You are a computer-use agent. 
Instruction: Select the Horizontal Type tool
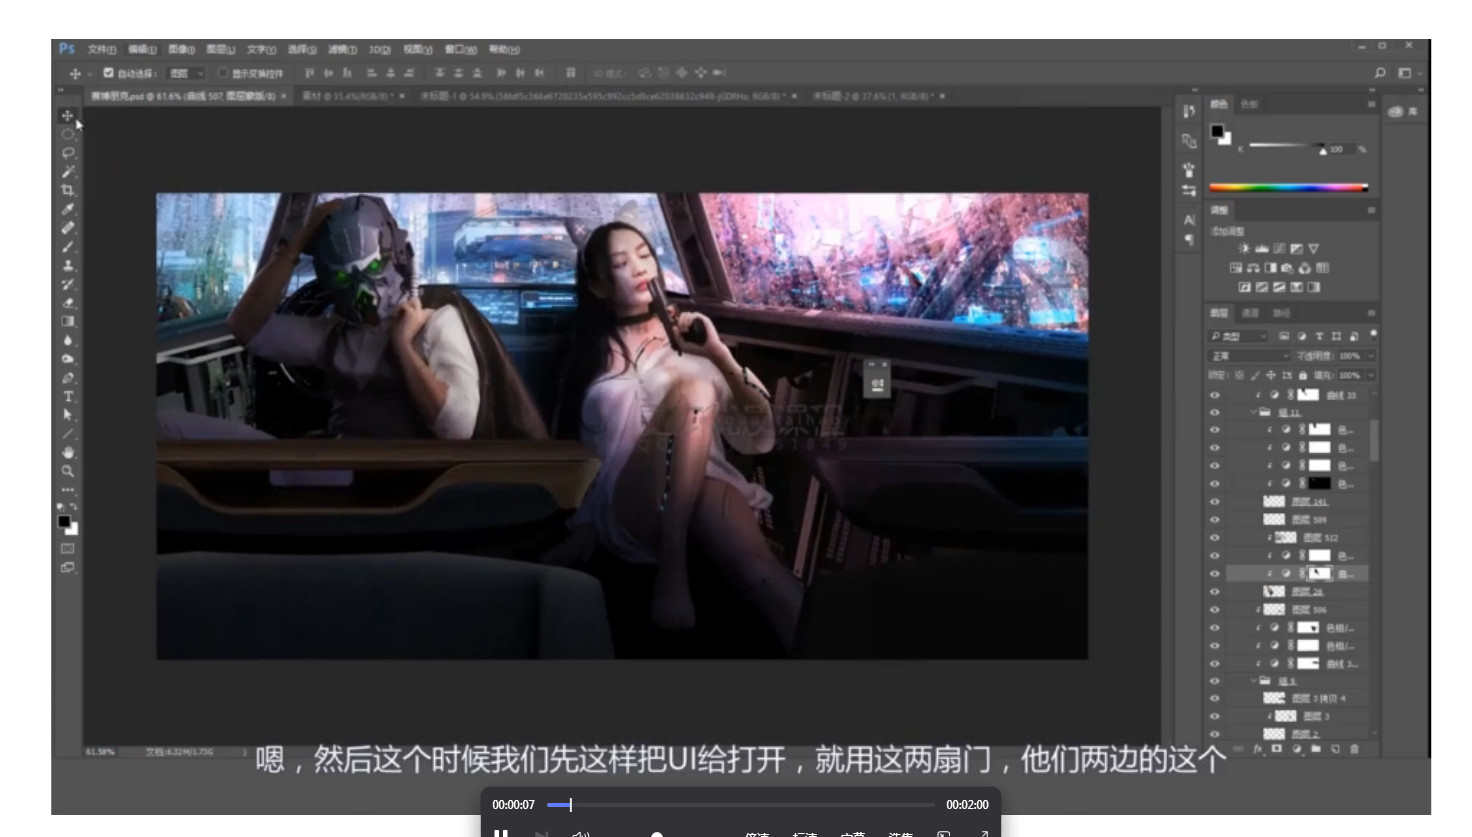click(x=68, y=397)
